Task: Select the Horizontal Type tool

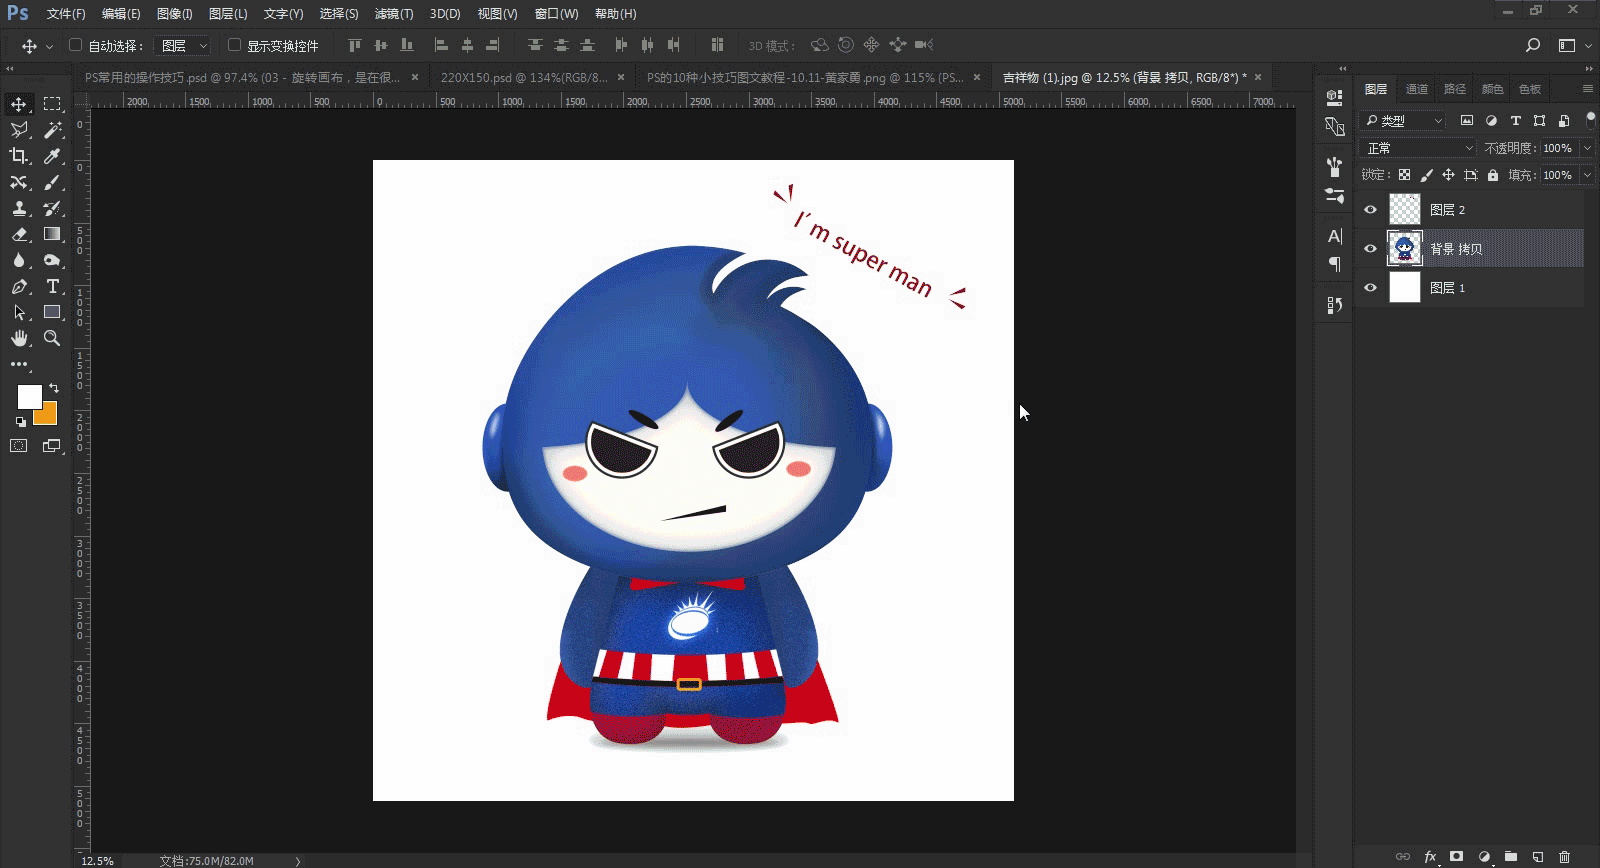Action: point(52,286)
